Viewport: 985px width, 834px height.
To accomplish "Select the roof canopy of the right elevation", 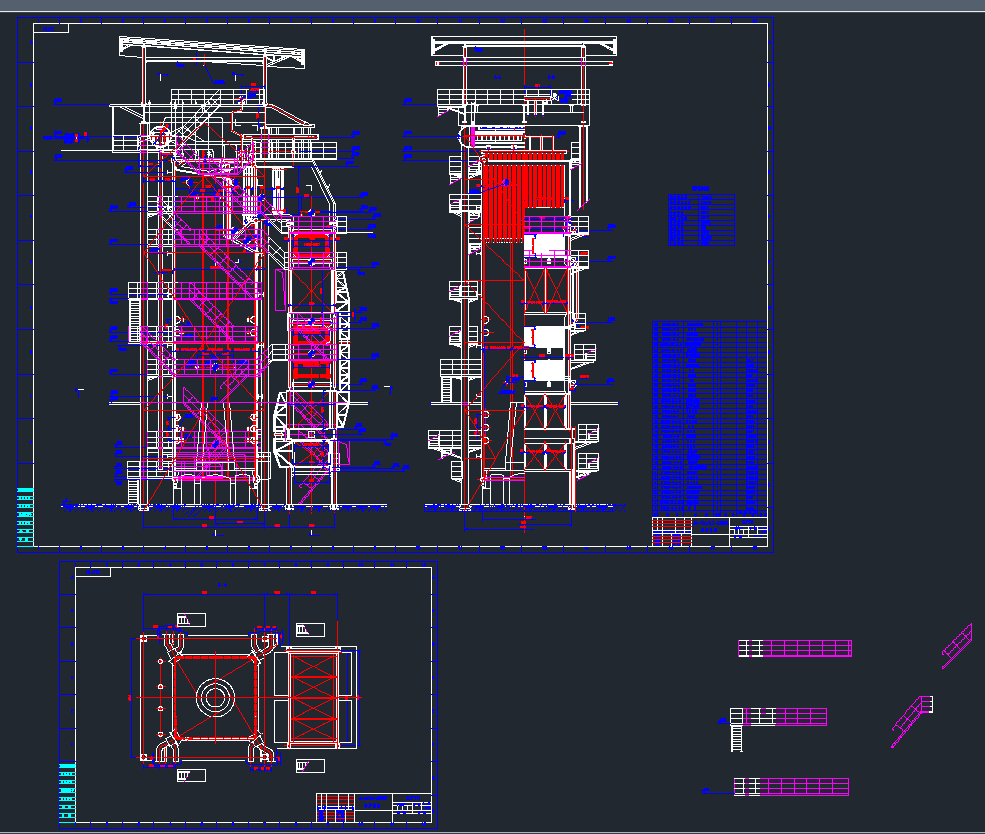I will point(524,47).
